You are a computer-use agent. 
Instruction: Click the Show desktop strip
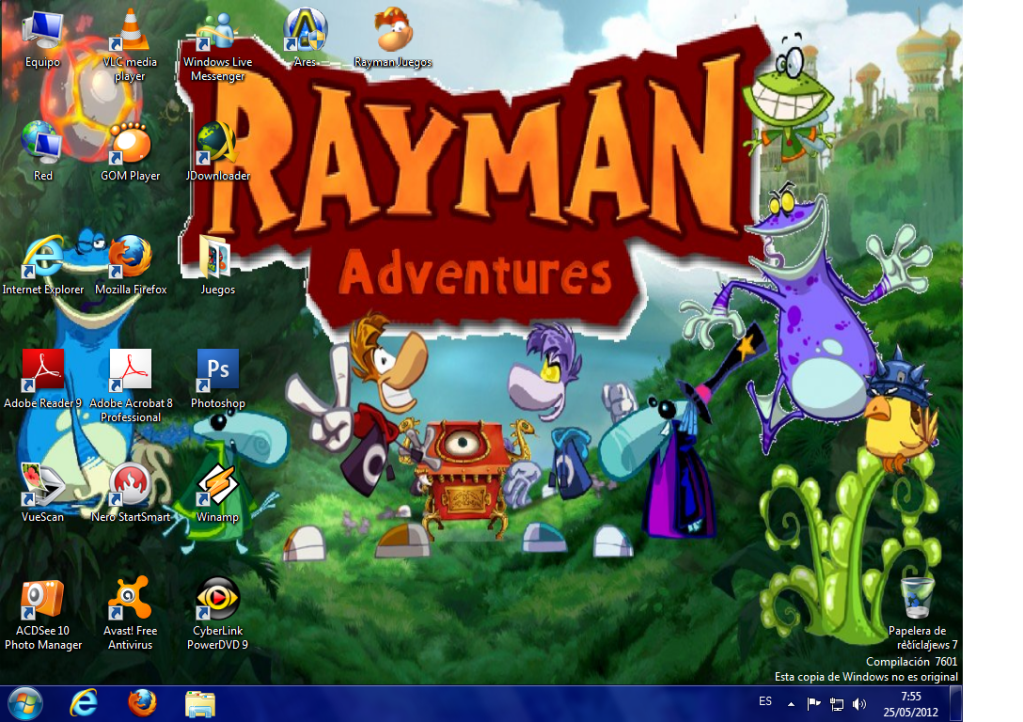point(956,703)
